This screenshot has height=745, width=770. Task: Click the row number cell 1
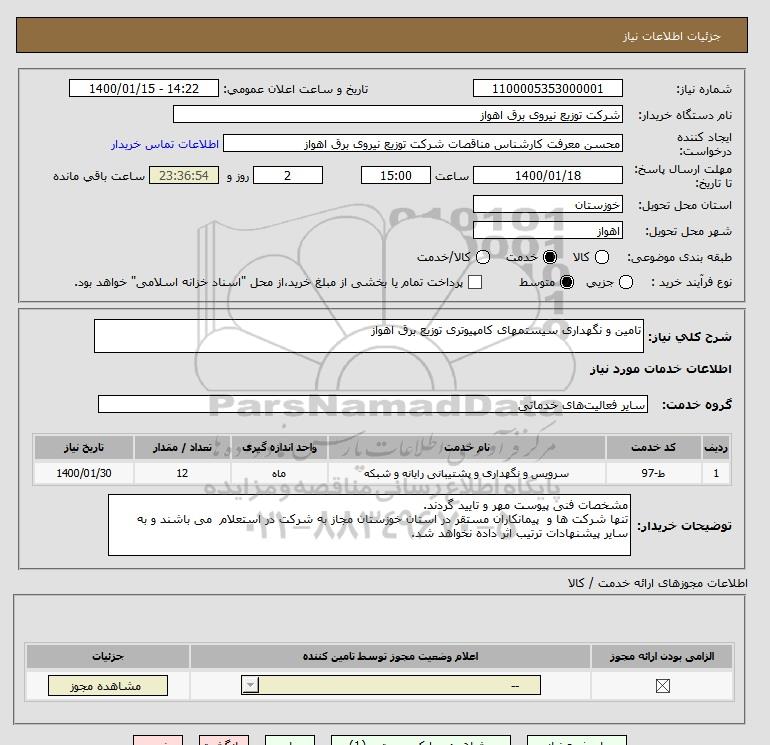coord(716,473)
